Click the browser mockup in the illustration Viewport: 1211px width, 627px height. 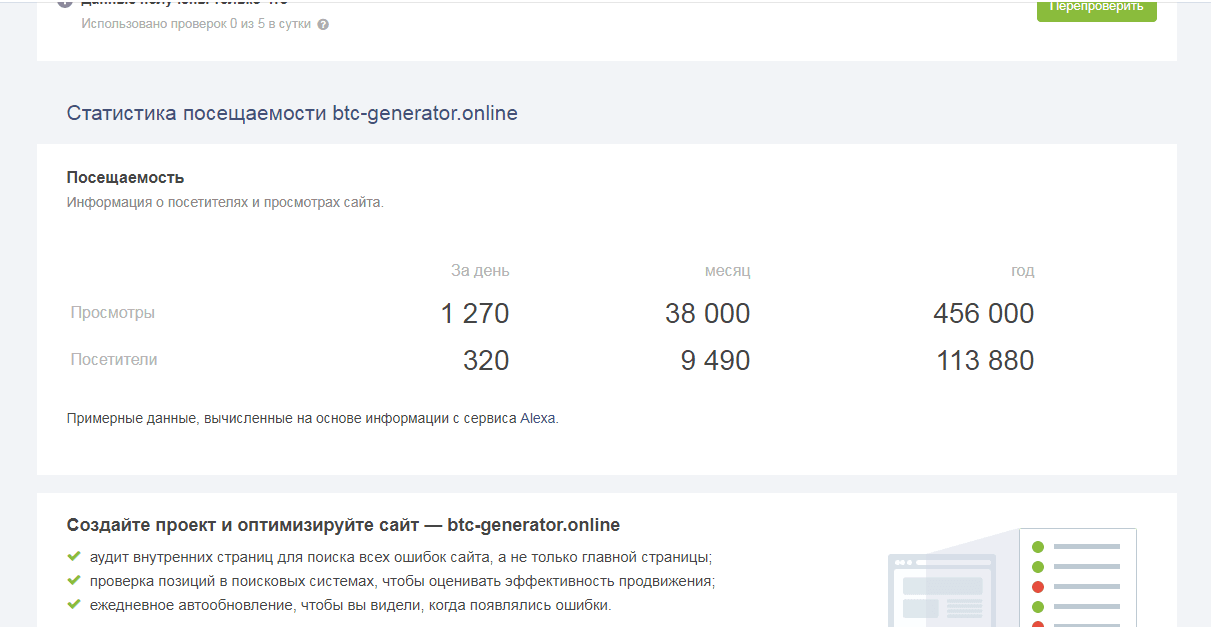point(940,590)
